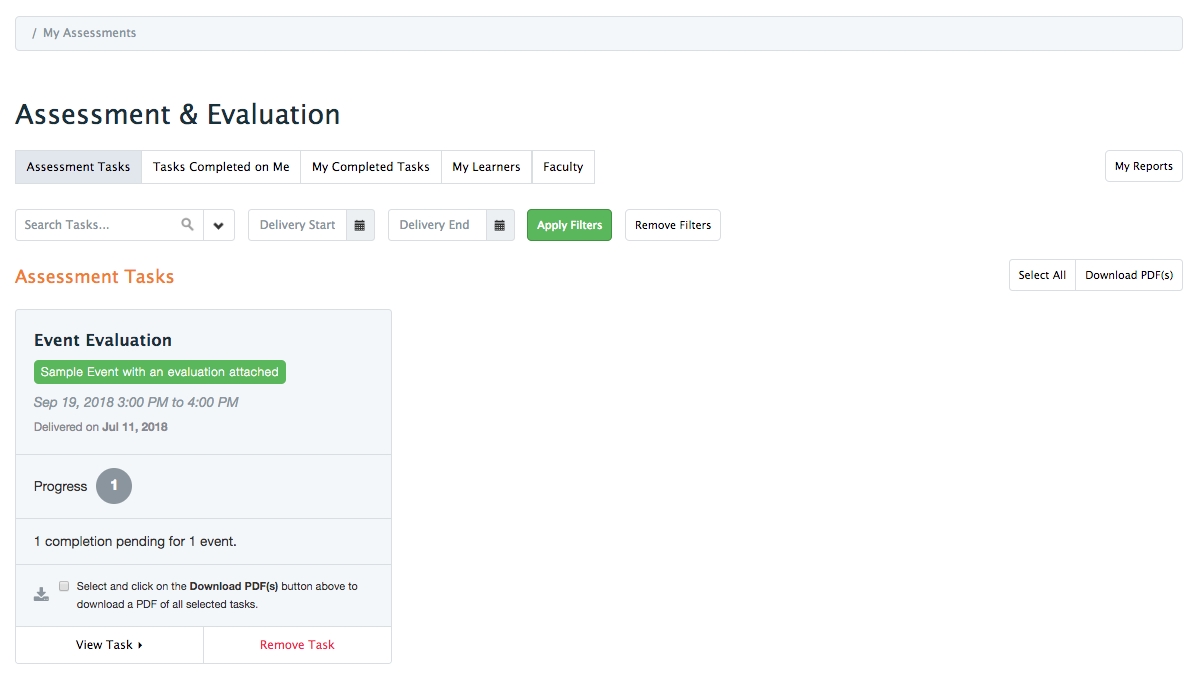Open View Task for Event Evaluation
This screenshot has width=1195, height=682.
coord(109,645)
